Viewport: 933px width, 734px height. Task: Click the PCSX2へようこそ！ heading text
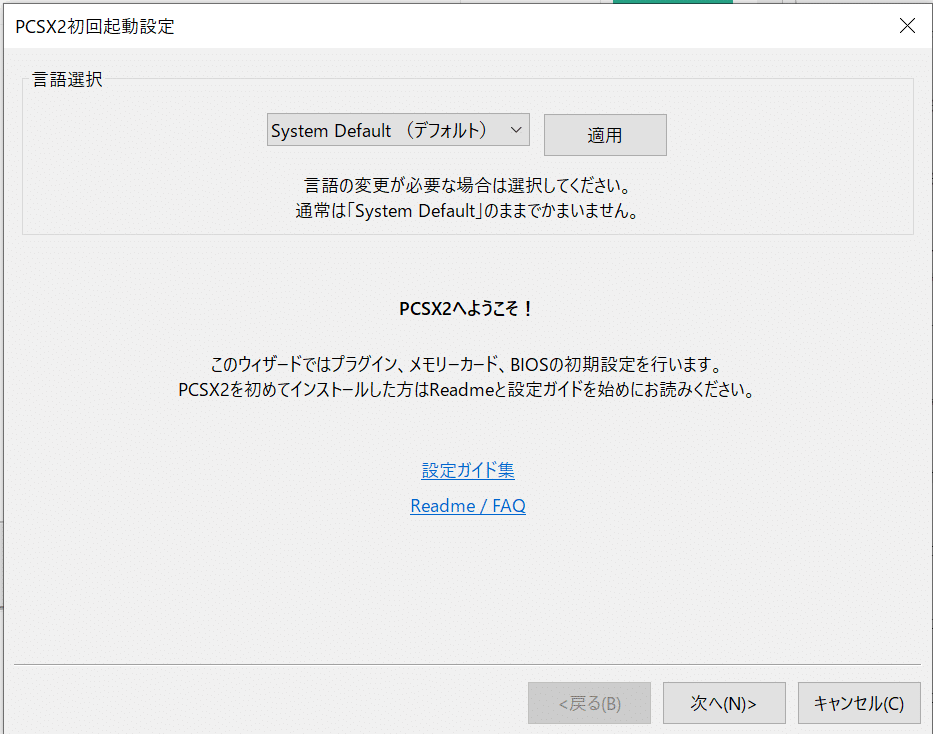coord(466,309)
